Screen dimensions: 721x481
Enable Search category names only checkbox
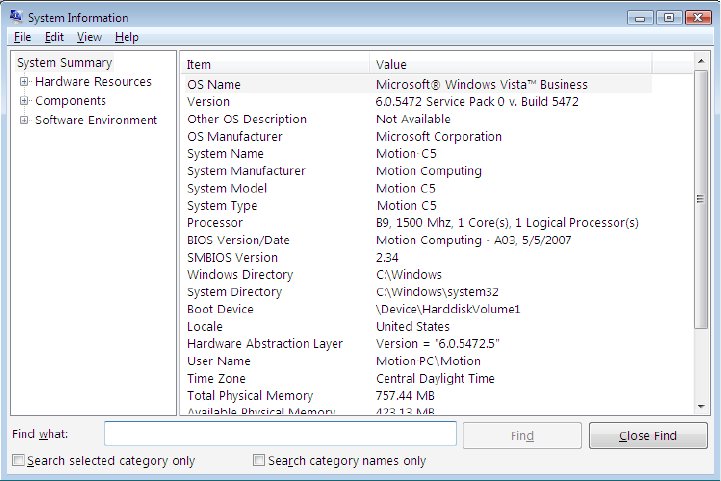point(259,461)
